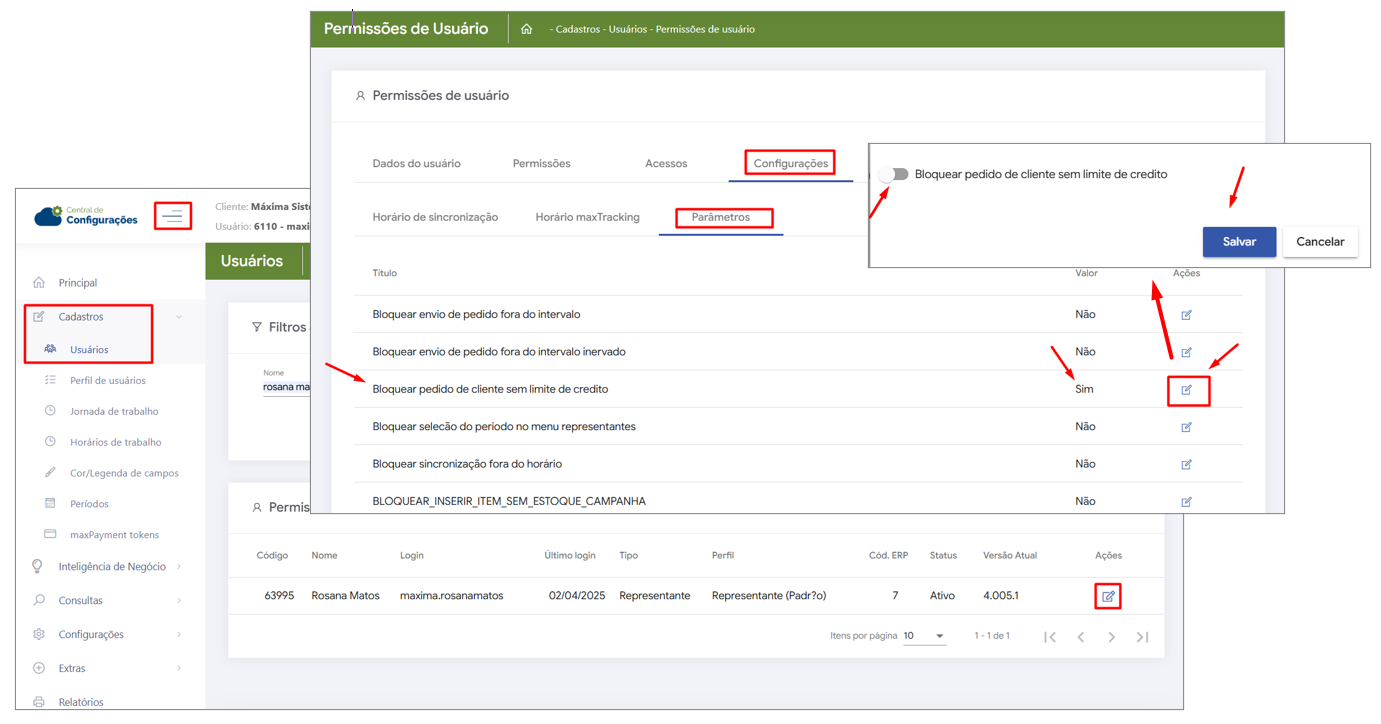The width and height of the screenshot is (1381, 724).
Task: Click the home icon in breadcrumb
Action: pyautogui.click(x=526, y=29)
